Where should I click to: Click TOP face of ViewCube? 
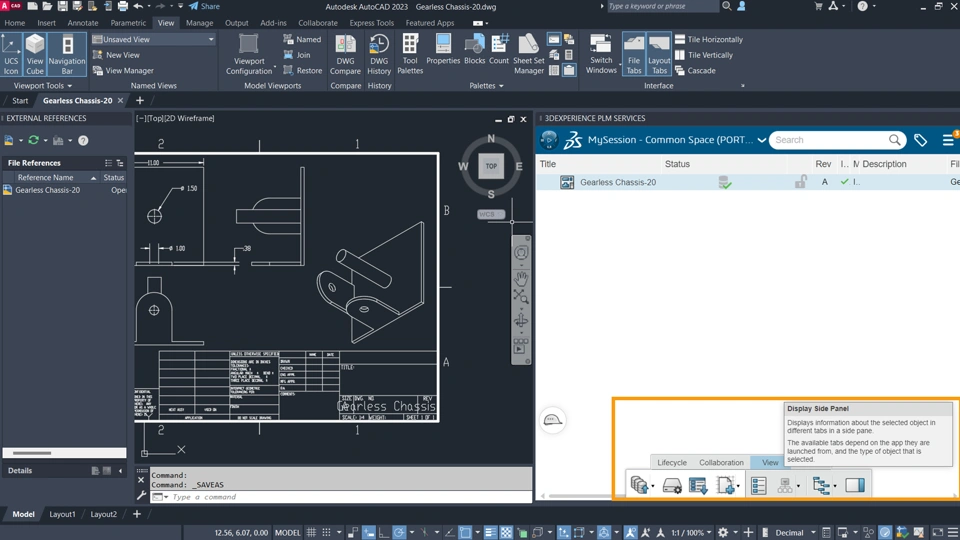pos(491,166)
